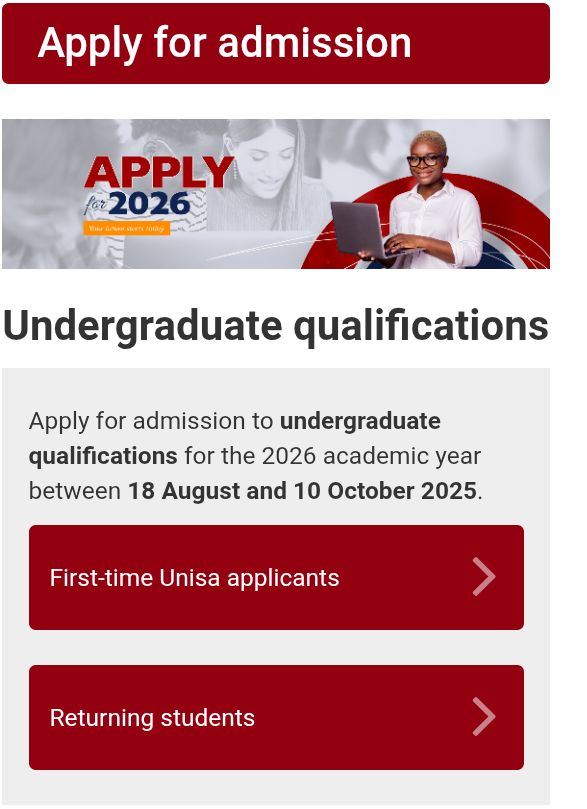Click the Undergraduate qualifications heading

275,326
